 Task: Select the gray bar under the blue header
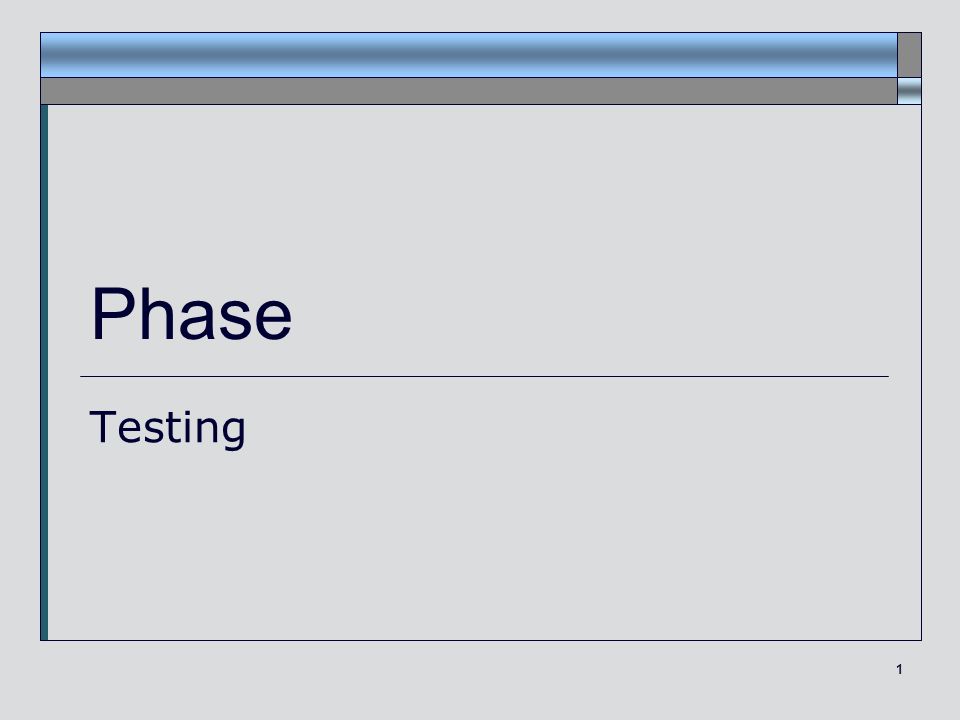click(469, 91)
